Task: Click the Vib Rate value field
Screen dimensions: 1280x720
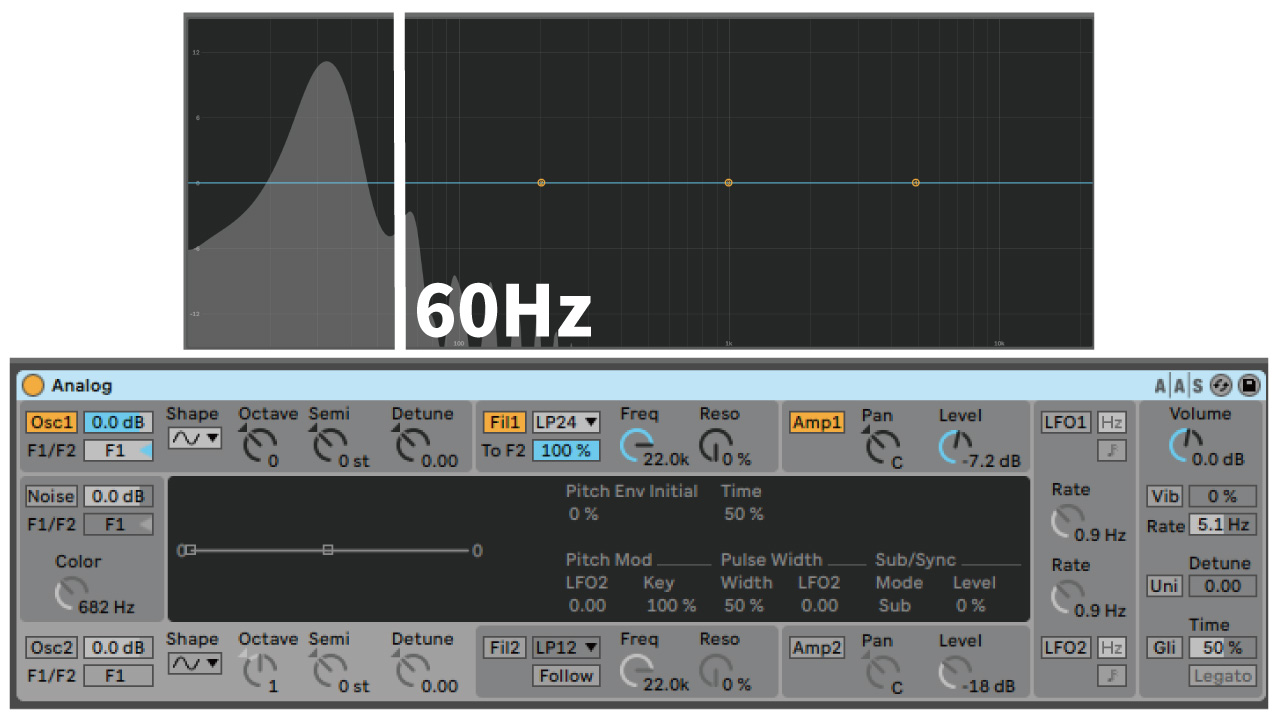Action: (x=1222, y=524)
